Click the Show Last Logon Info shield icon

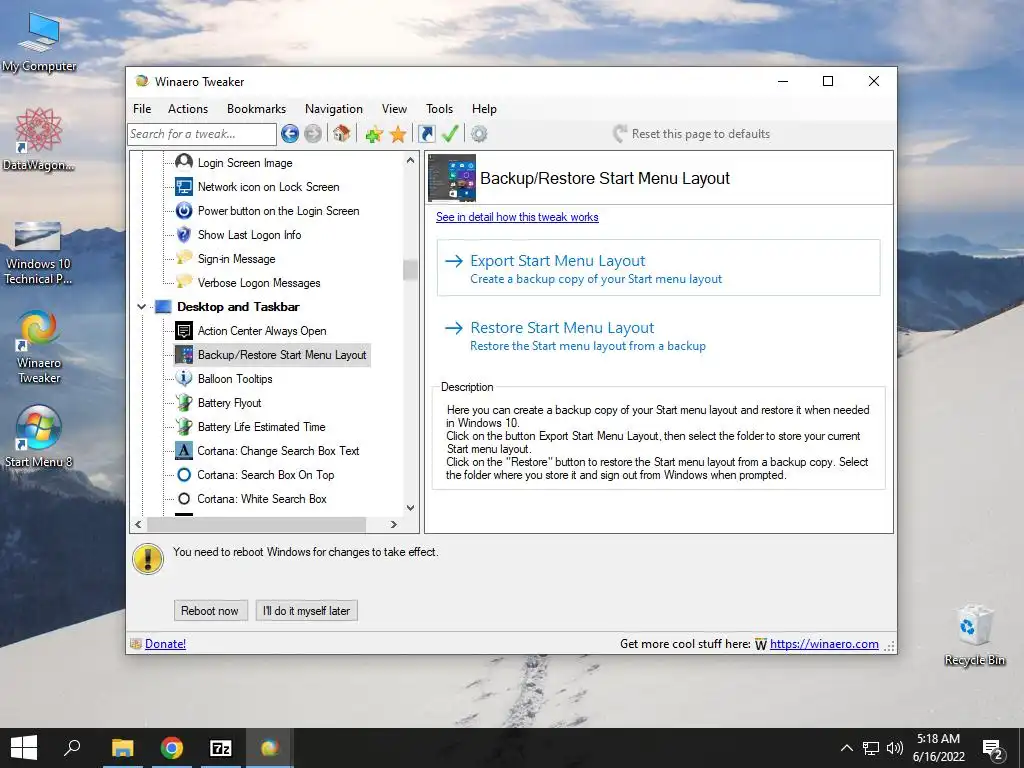184,234
